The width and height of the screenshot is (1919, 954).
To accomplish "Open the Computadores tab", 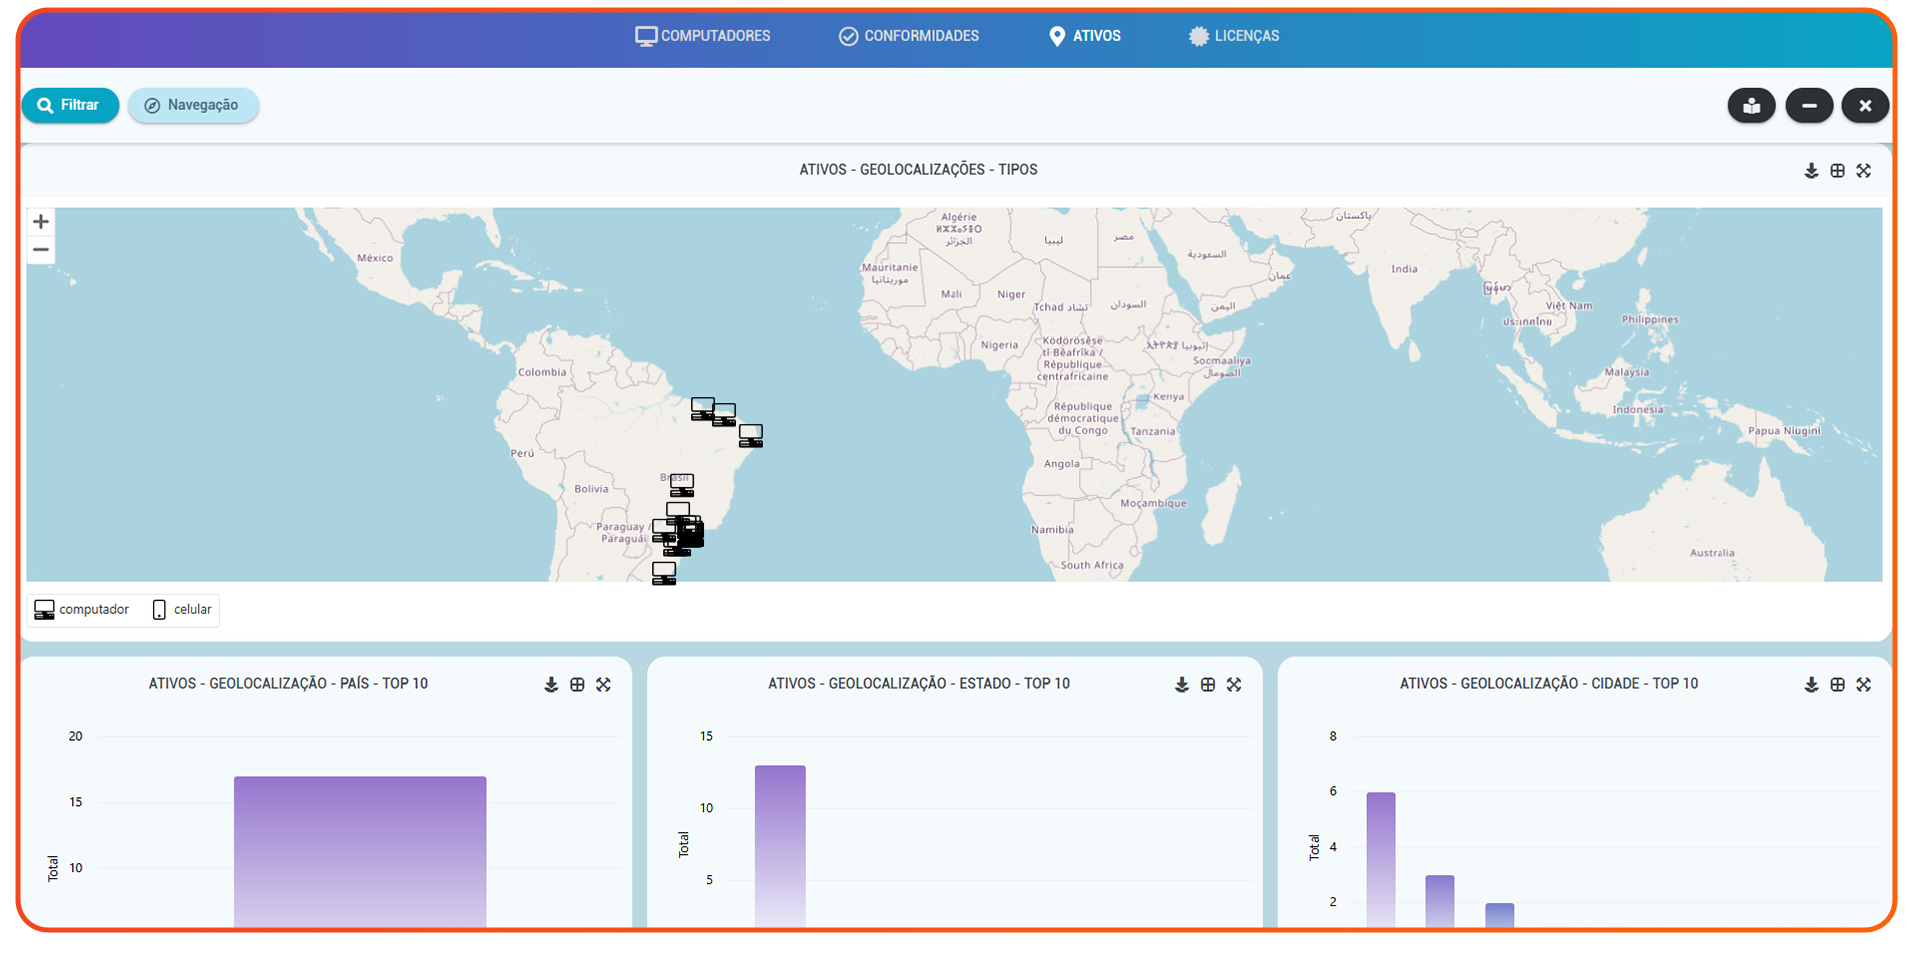I will tap(703, 36).
